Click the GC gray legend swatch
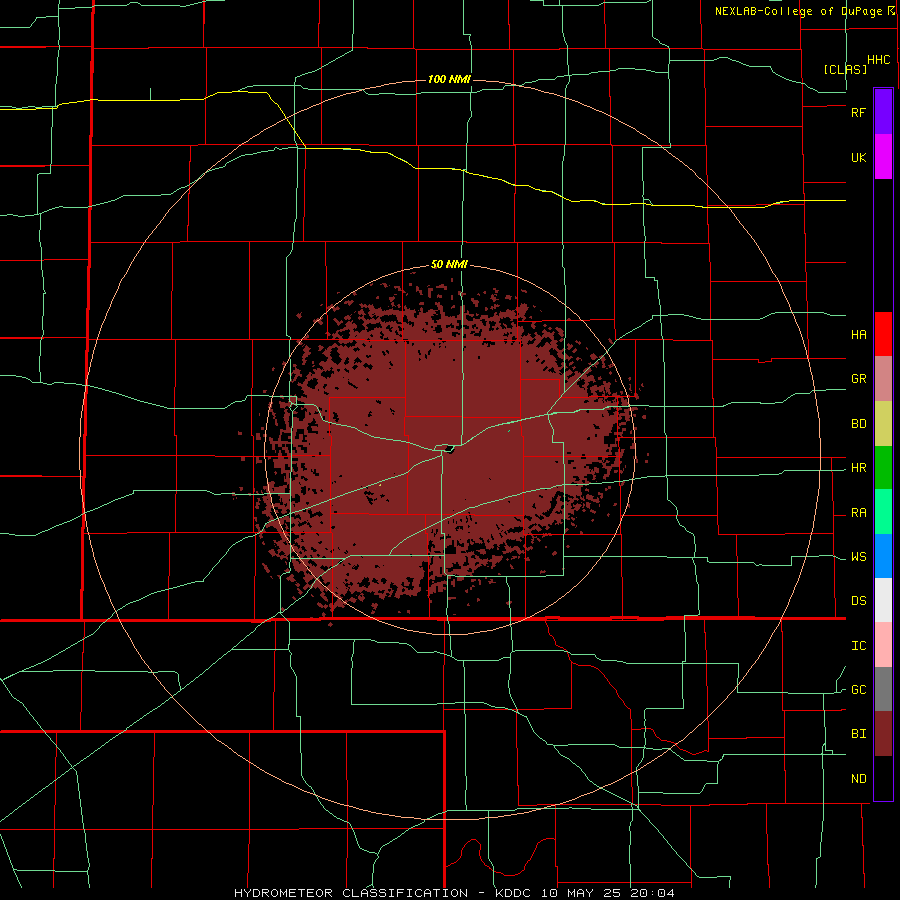The height and width of the screenshot is (900, 900). click(883, 689)
